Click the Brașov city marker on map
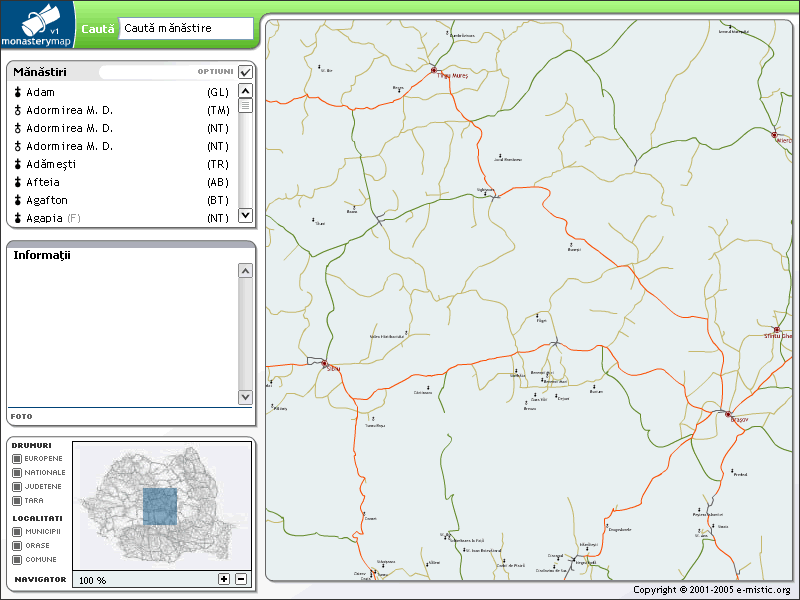 click(728, 414)
